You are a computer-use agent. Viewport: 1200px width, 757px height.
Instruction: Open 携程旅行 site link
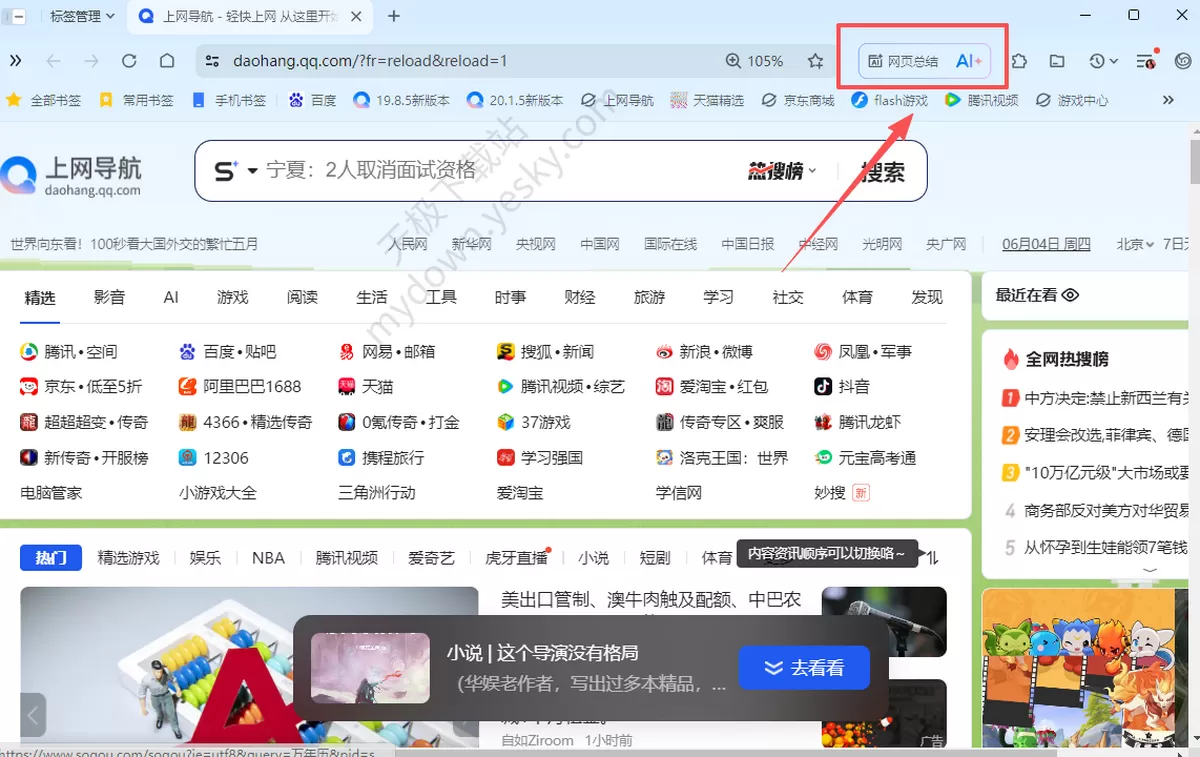point(381,458)
